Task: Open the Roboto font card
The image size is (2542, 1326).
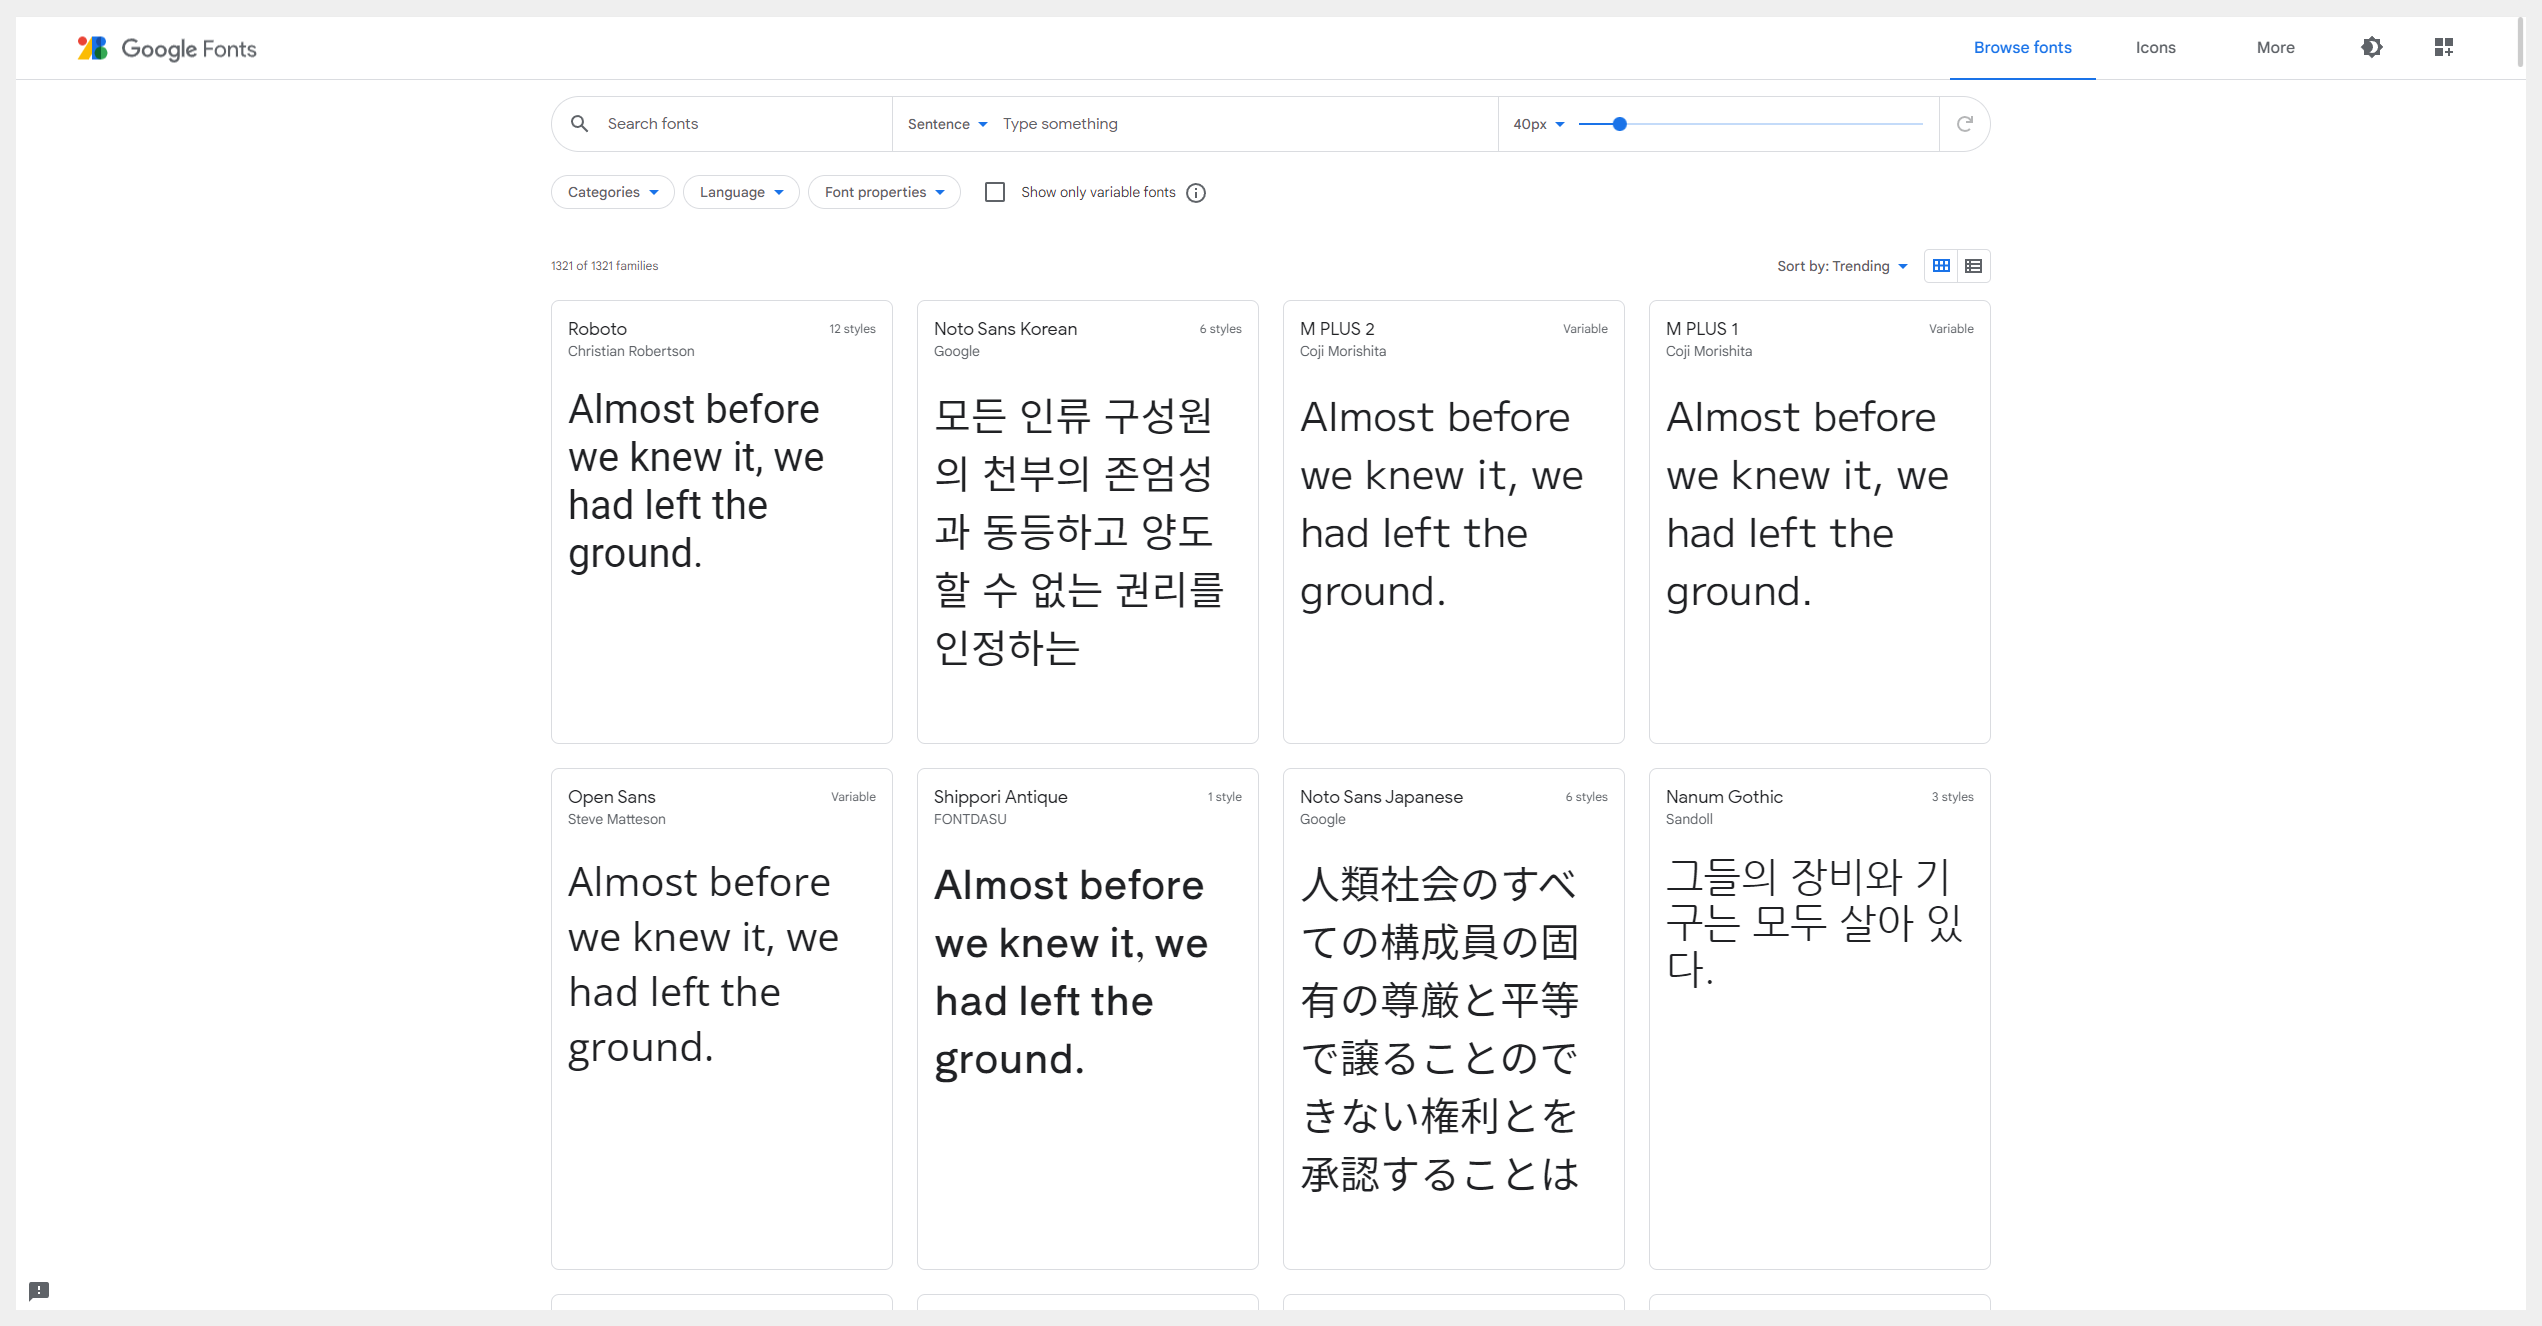Action: coord(721,522)
